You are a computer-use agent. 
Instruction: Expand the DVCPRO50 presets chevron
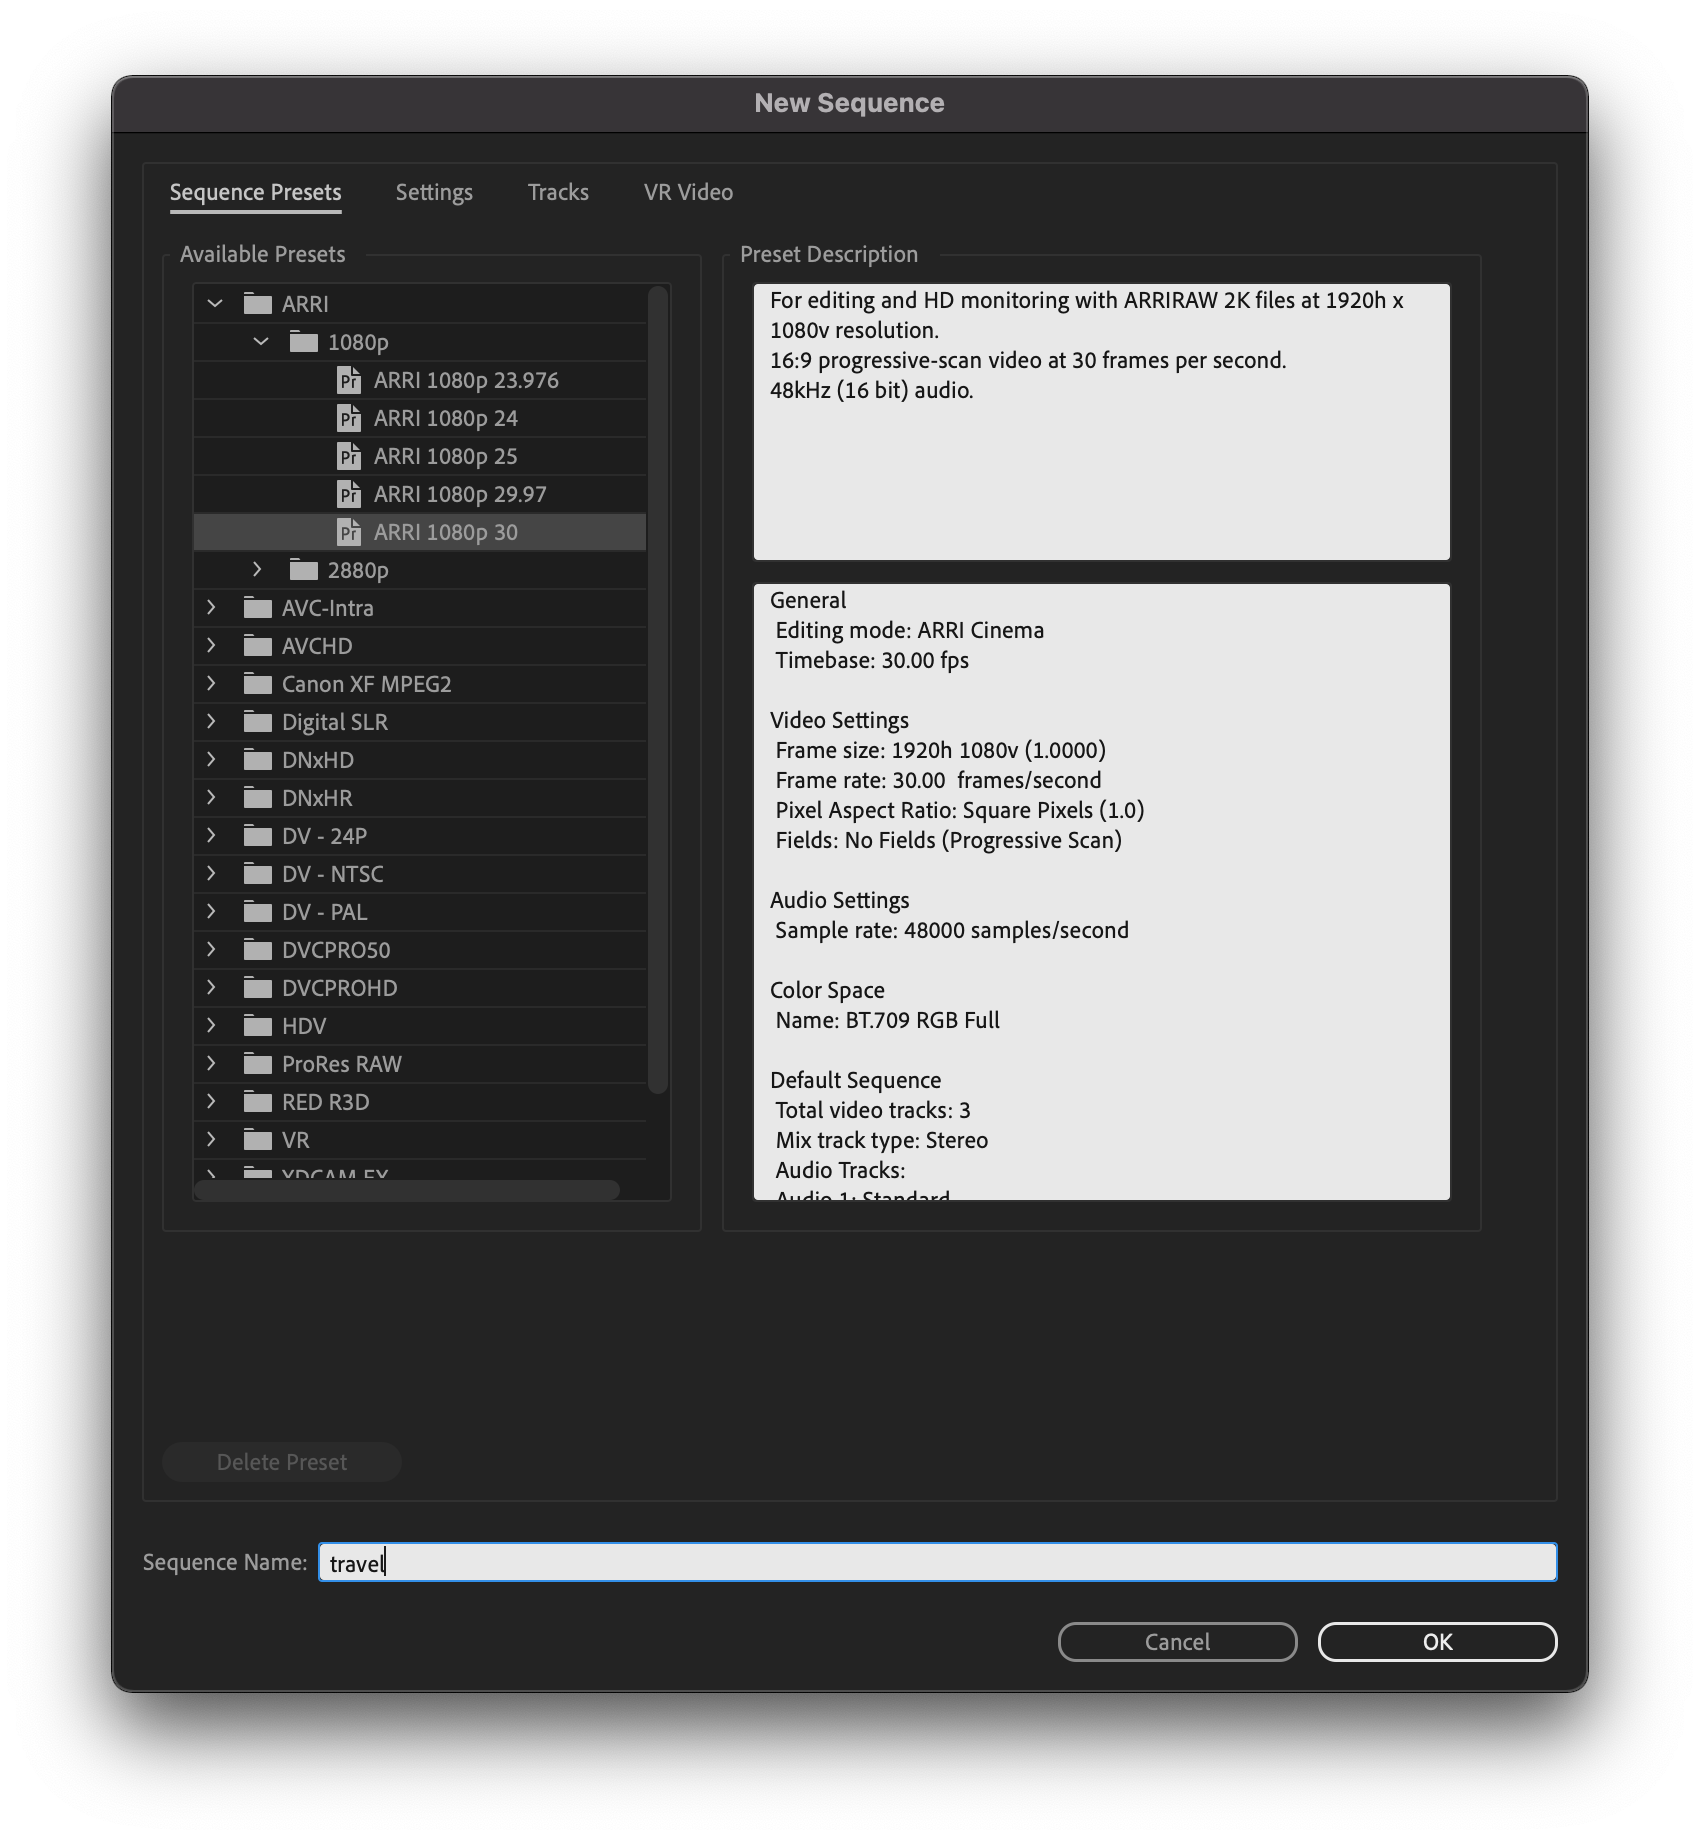click(x=211, y=949)
